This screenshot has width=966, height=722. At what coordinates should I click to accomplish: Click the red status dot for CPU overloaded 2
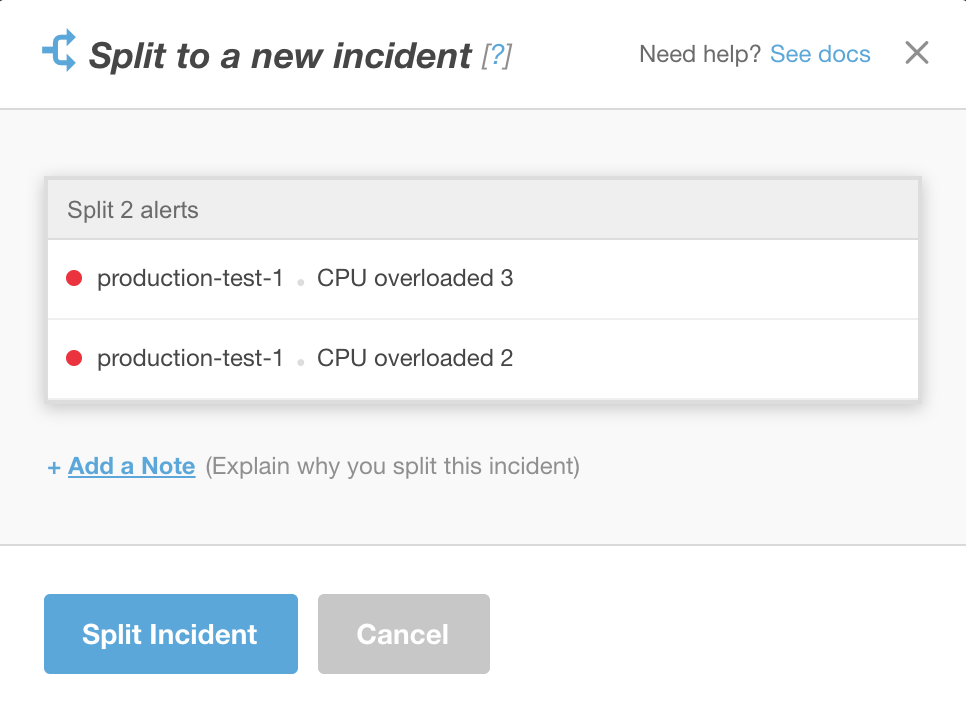click(74, 358)
